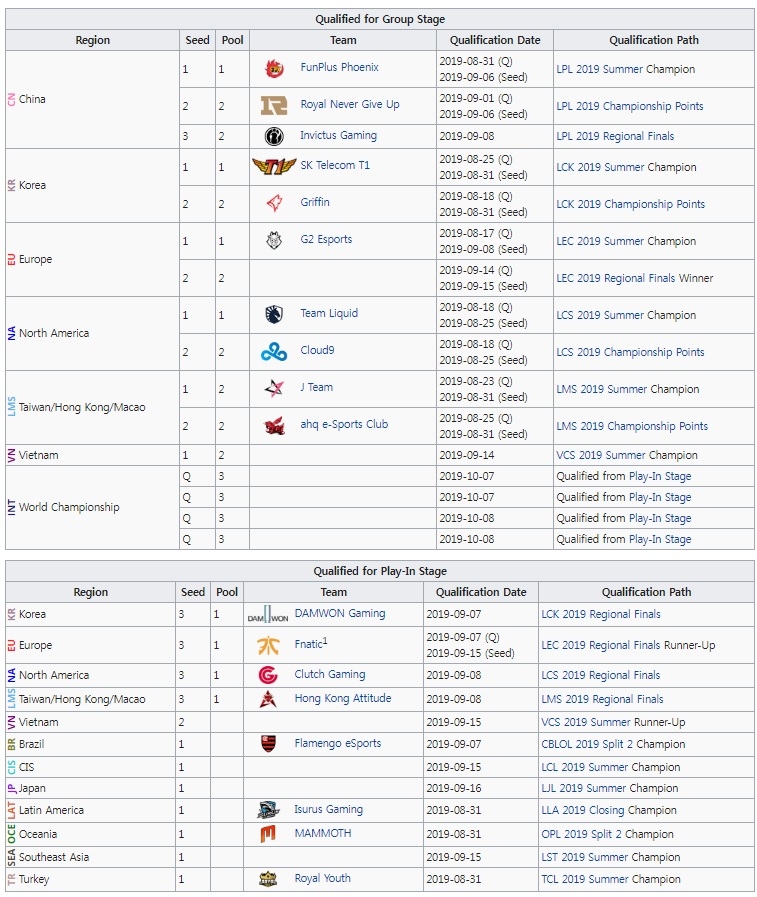The image size is (757, 897).
Task: Visit the Royal Youth team link
Action: [x=322, y=879]
